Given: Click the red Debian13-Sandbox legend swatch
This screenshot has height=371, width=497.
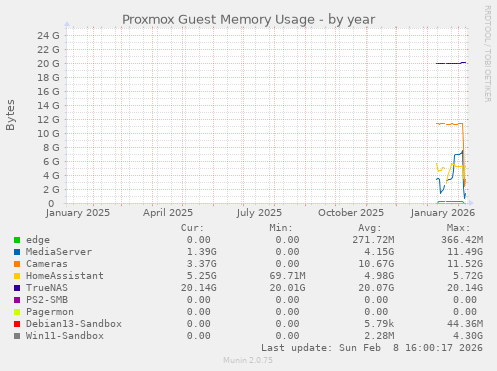Looking at the screenshot, I should [17, 324].
